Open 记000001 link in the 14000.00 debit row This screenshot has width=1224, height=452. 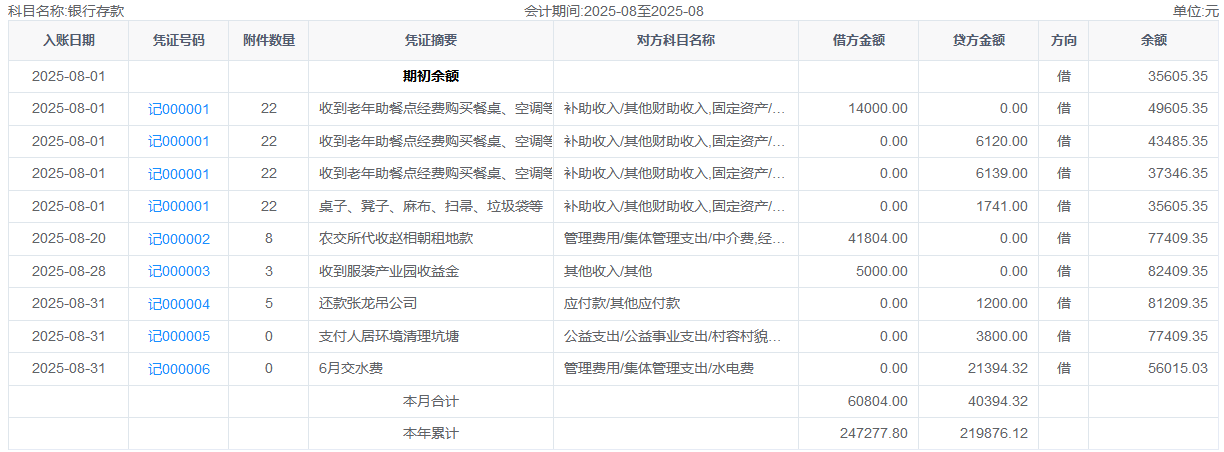pos(179,109)
